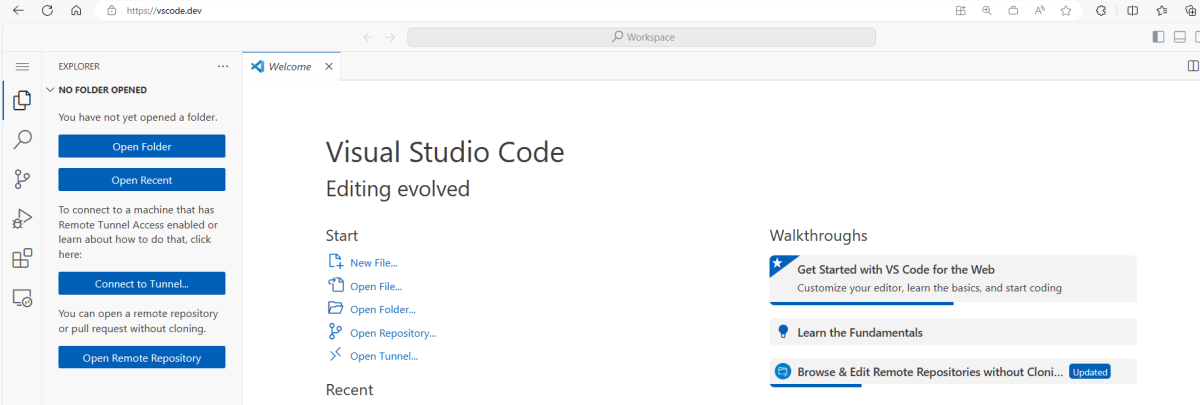Switch to the Welcome tab
The height and width of the screenshot is (405, 1200).
tap(292, 66)
